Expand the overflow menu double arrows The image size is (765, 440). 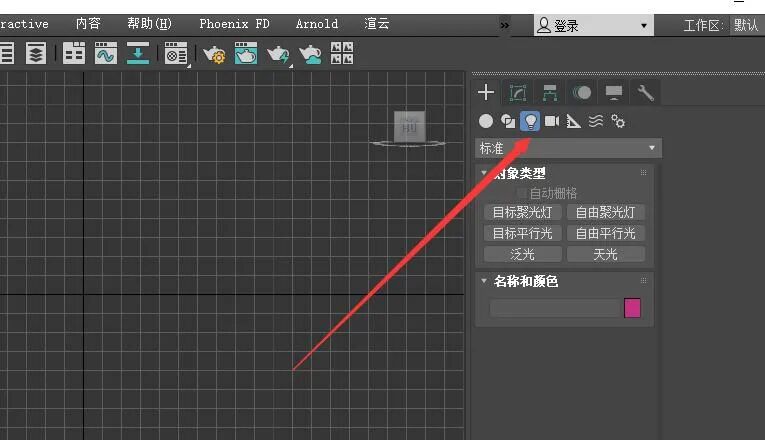[x=504, y=25]
